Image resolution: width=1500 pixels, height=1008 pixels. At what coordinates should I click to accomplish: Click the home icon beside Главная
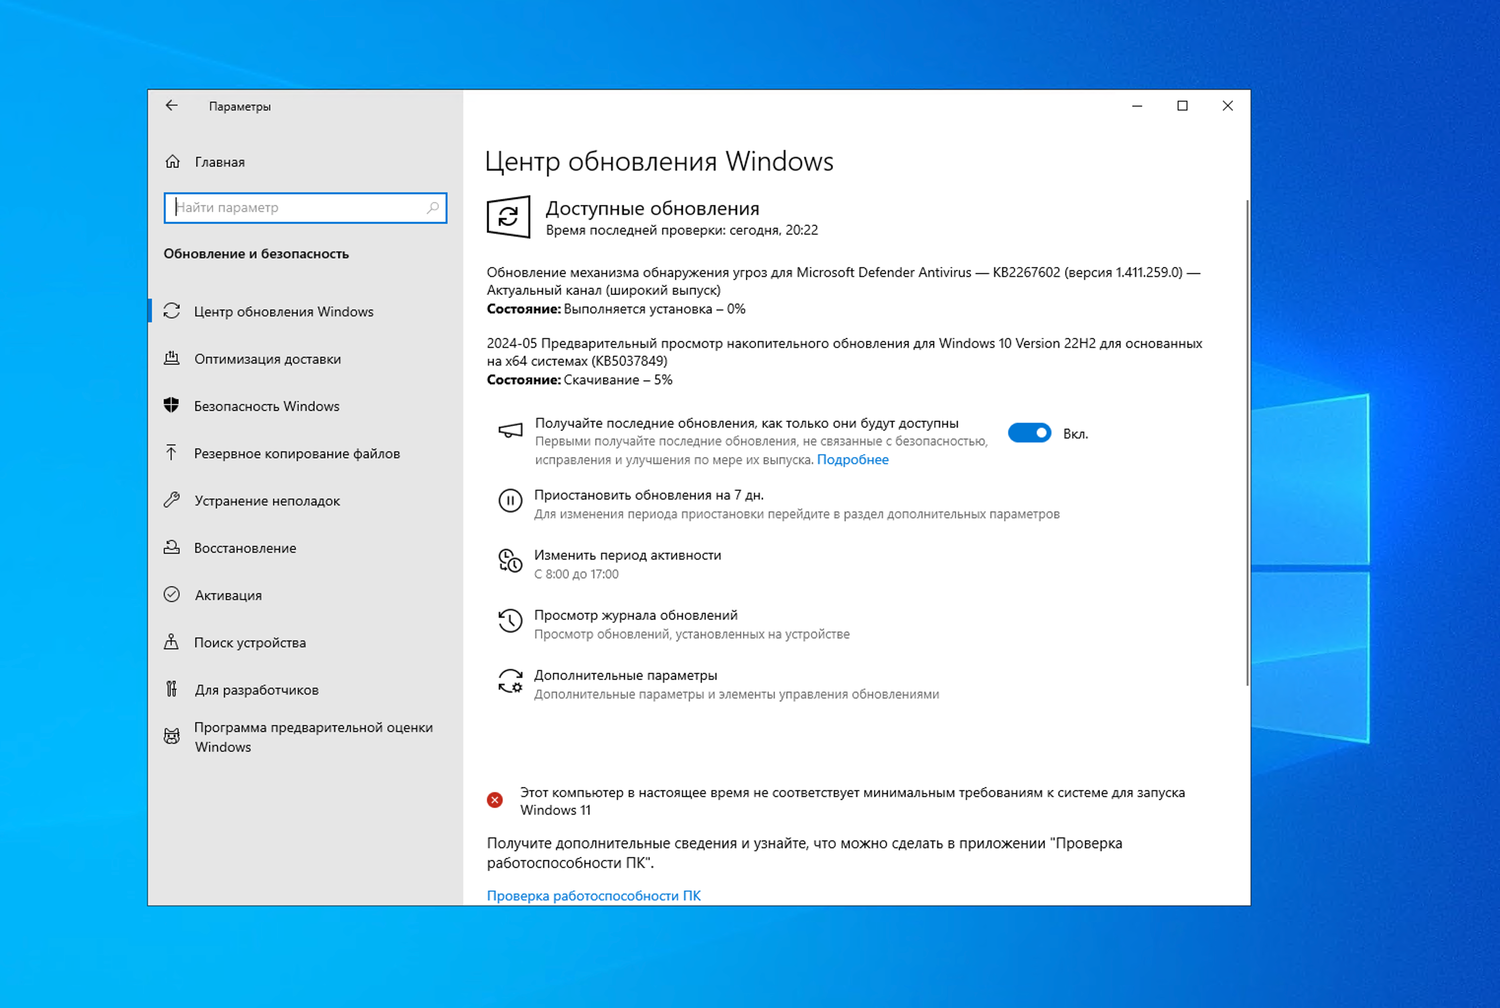click(173, 162)
